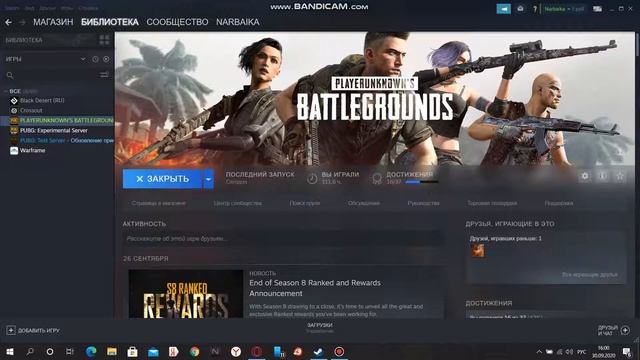640x360 pixels.
Task: Open the Справка menu in the top bar
Action: [x=88, y=8]
